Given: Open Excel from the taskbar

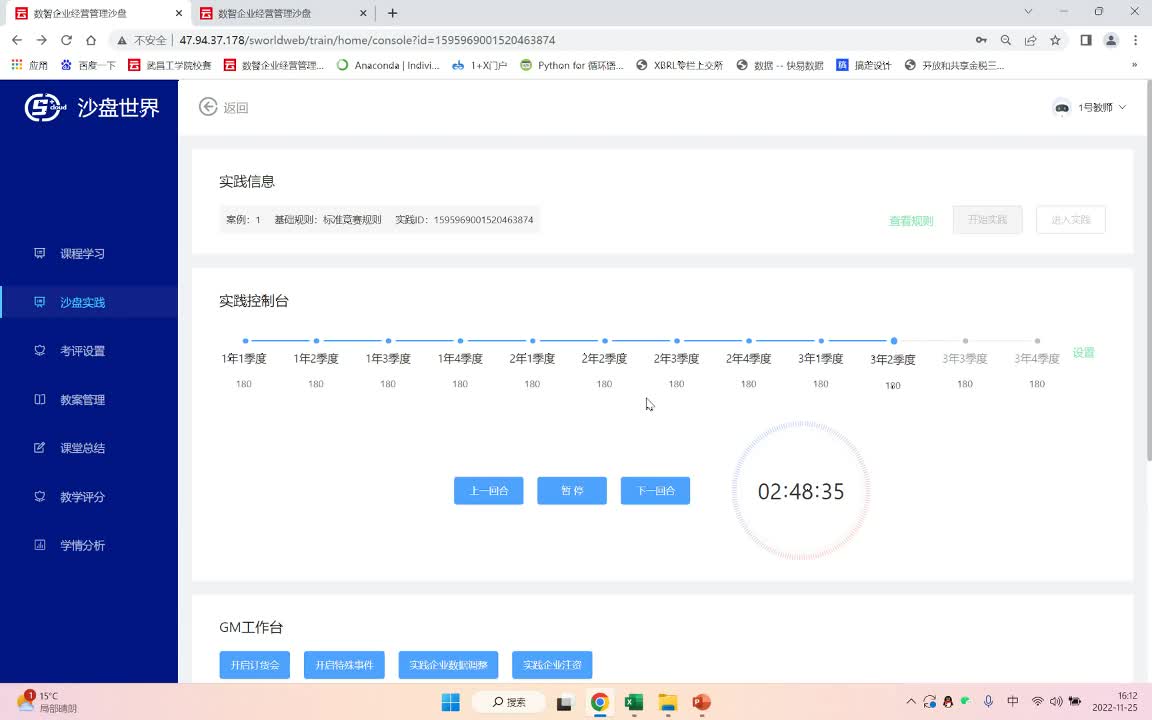Looking at the screenshot, I should click(633, 702).
